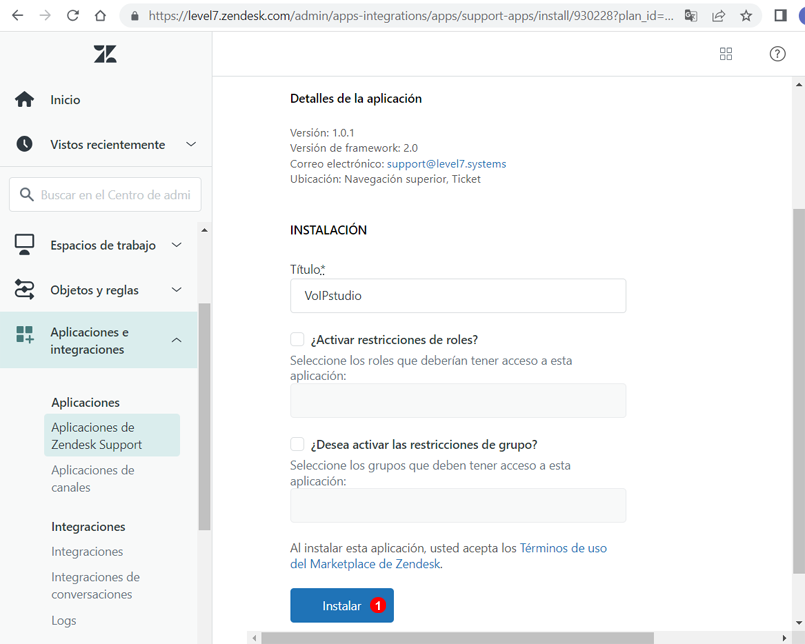Click the sidebar scrollbar up arrow
This screenshot has width=805, height=644.
[204, 230]
